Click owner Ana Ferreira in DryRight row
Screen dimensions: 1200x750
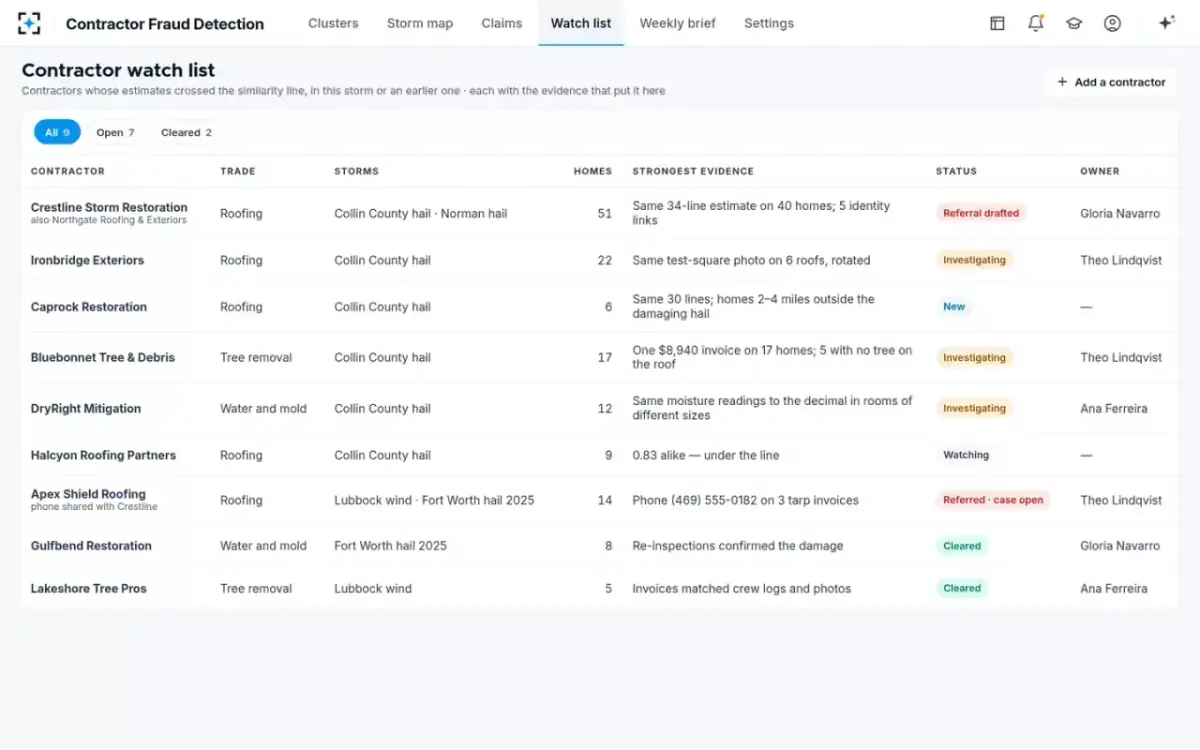point(1113,408)
